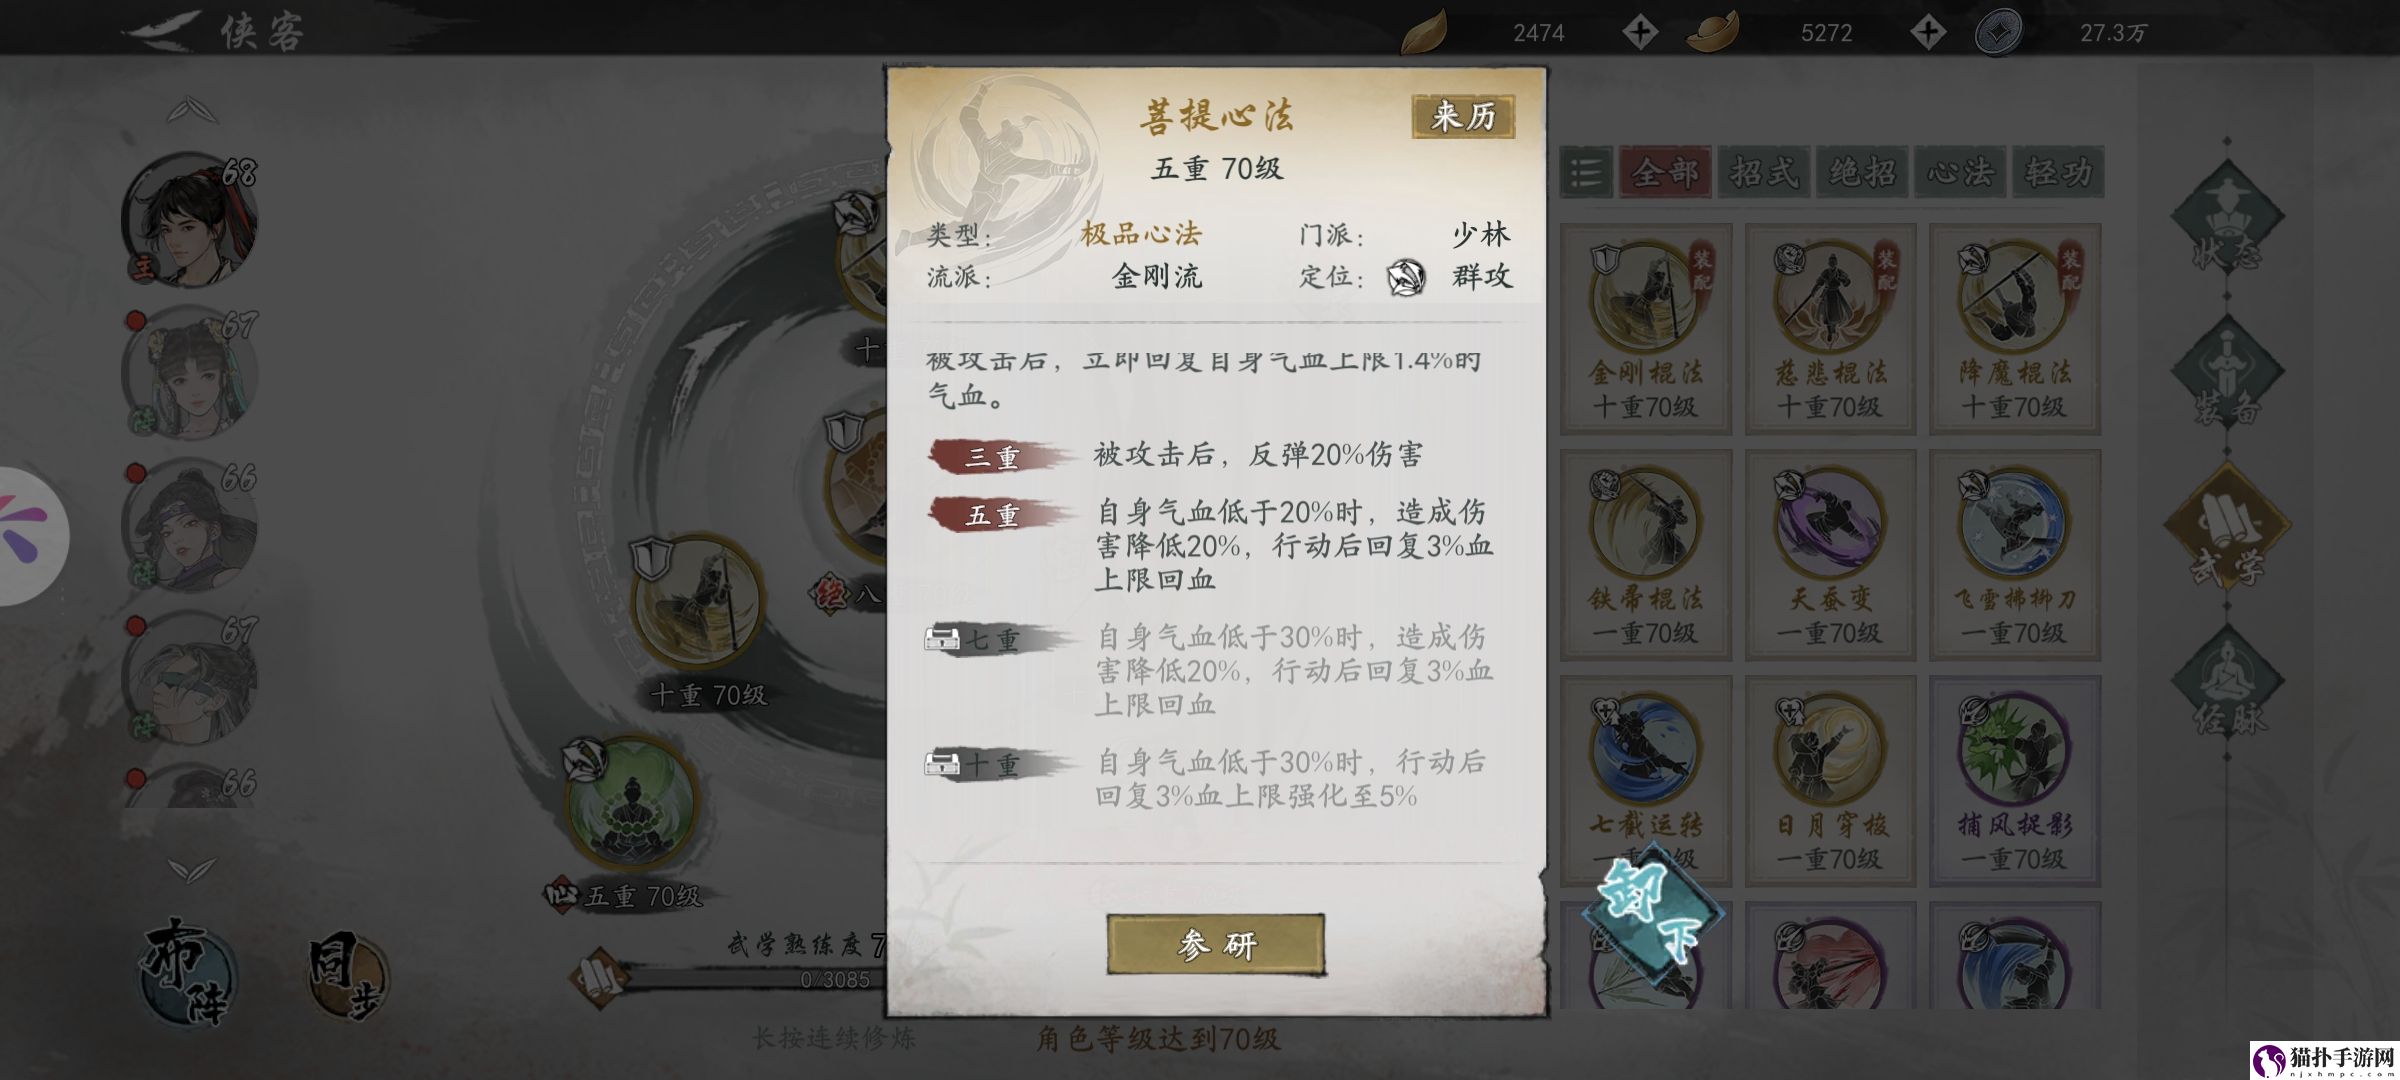Click the 参研 button
This screenshot has width=2400, height=1080.
[1216, 944]
